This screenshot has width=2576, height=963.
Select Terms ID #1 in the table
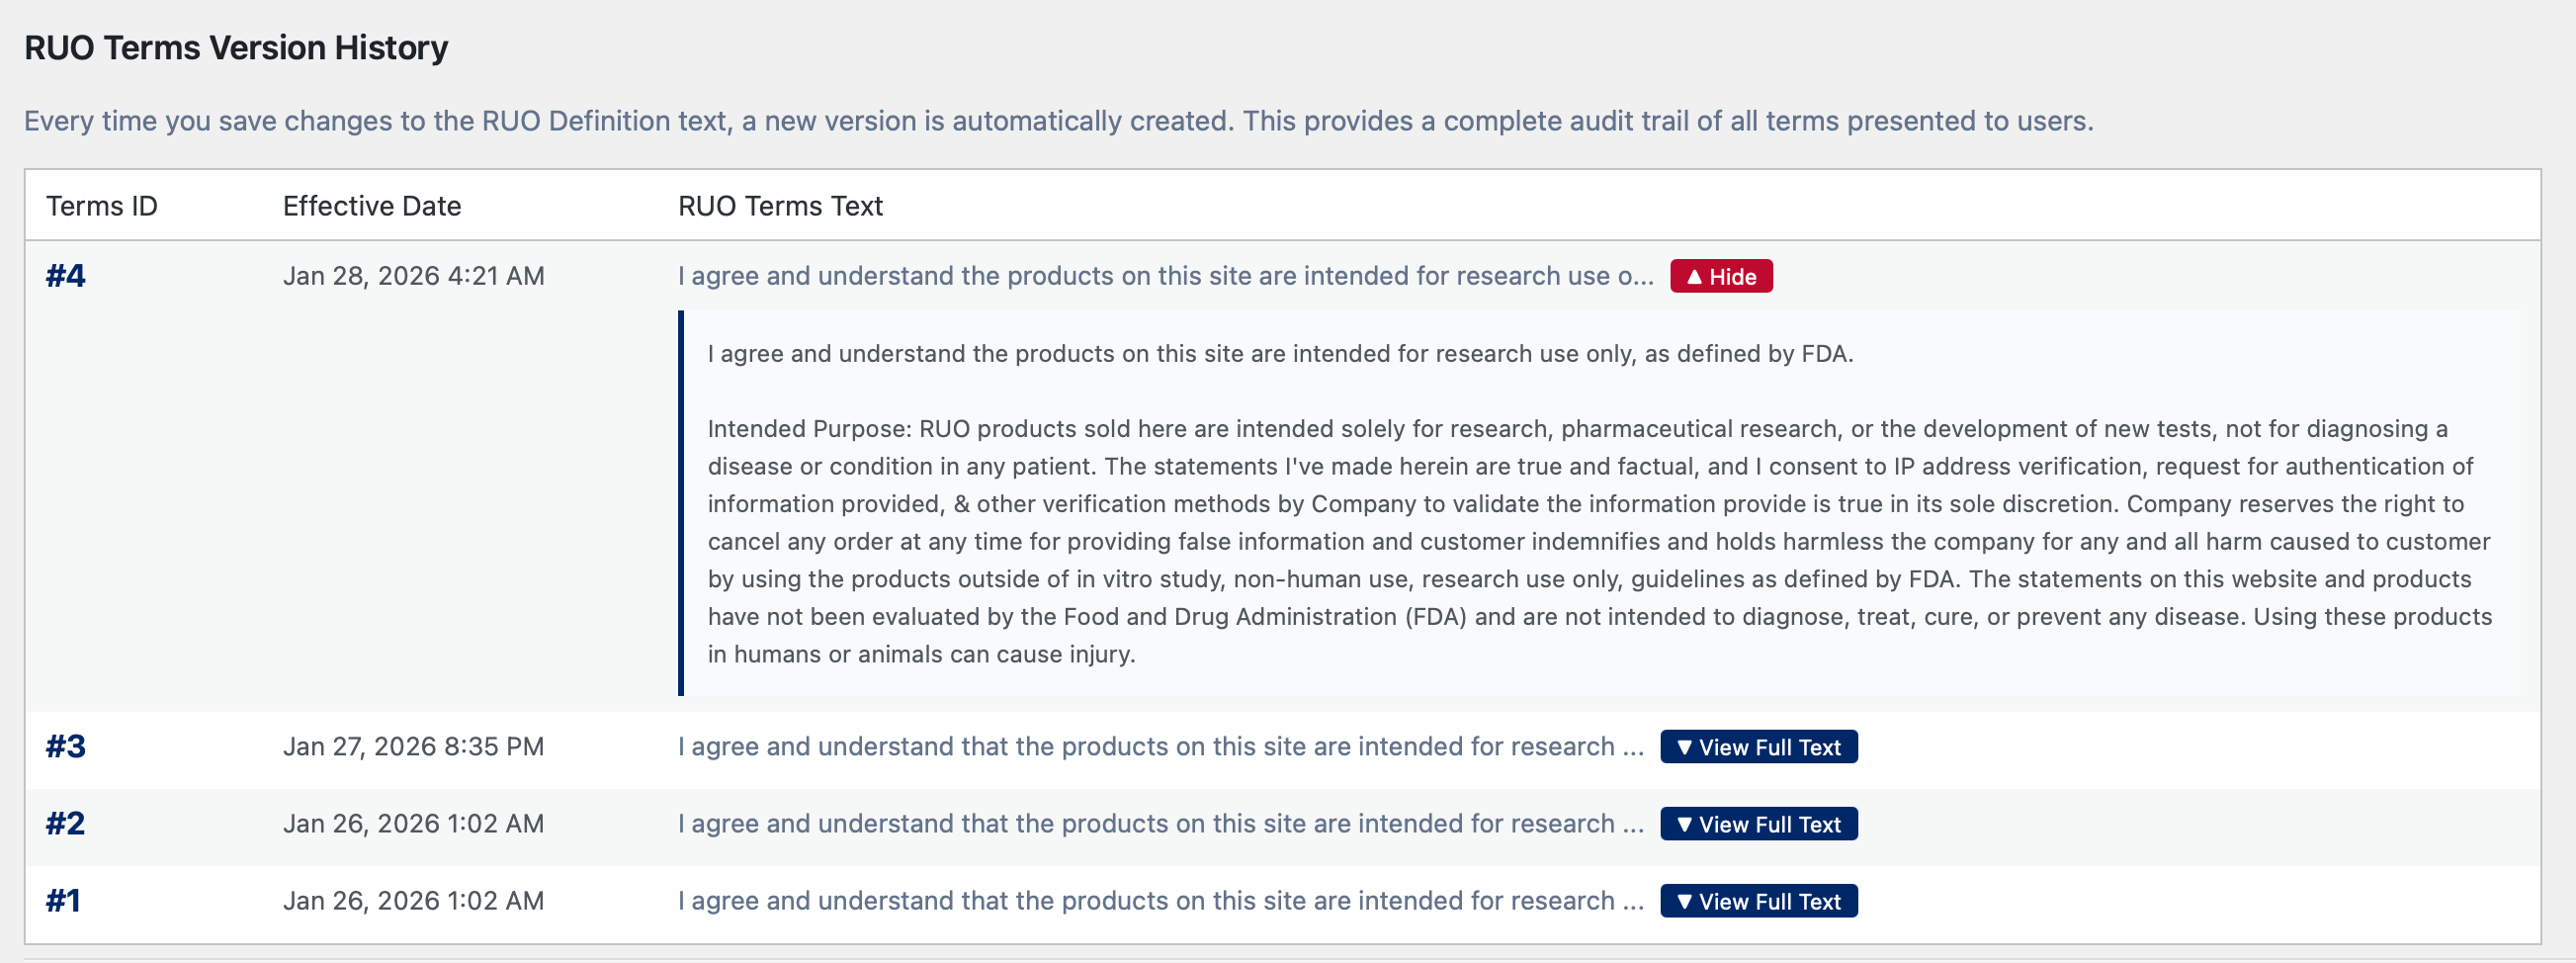click(63, 900)
